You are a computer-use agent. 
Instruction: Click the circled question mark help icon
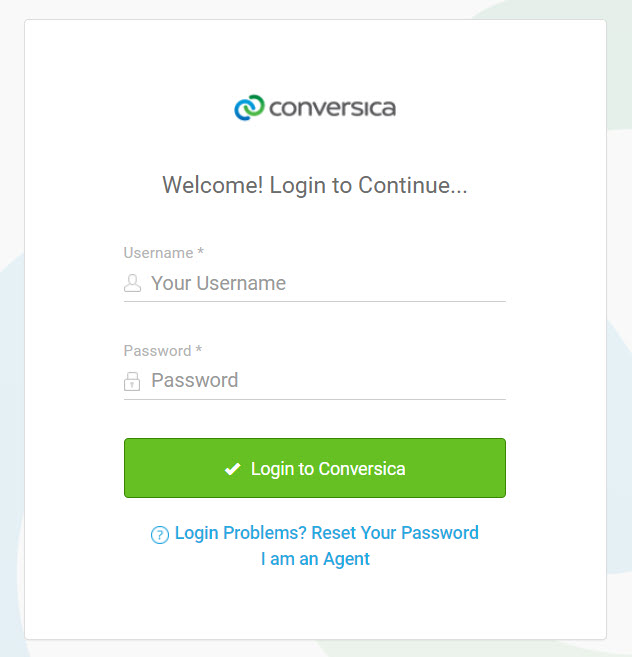pos(160,535)
